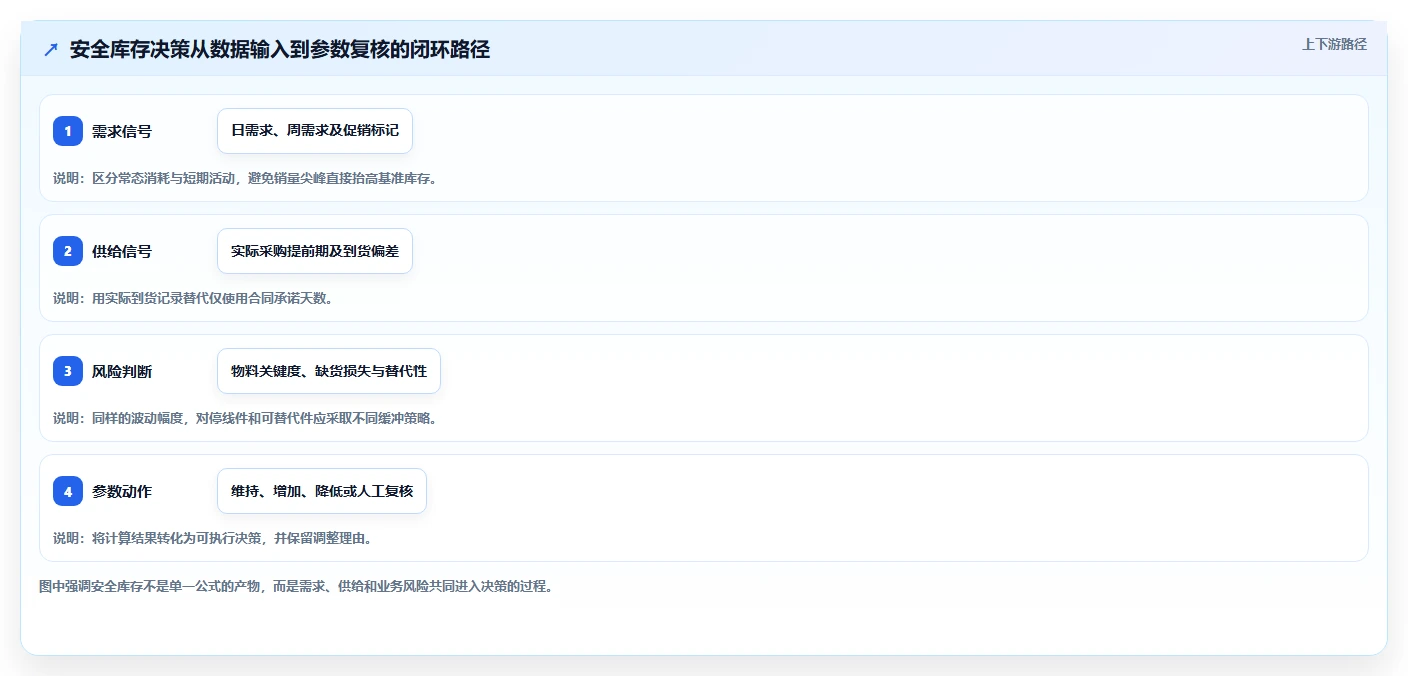This screenshot has height=676, width=1408.
Task: Click the footer caption 图中强调安全库存不是单一公式
Action: (296, 586)
